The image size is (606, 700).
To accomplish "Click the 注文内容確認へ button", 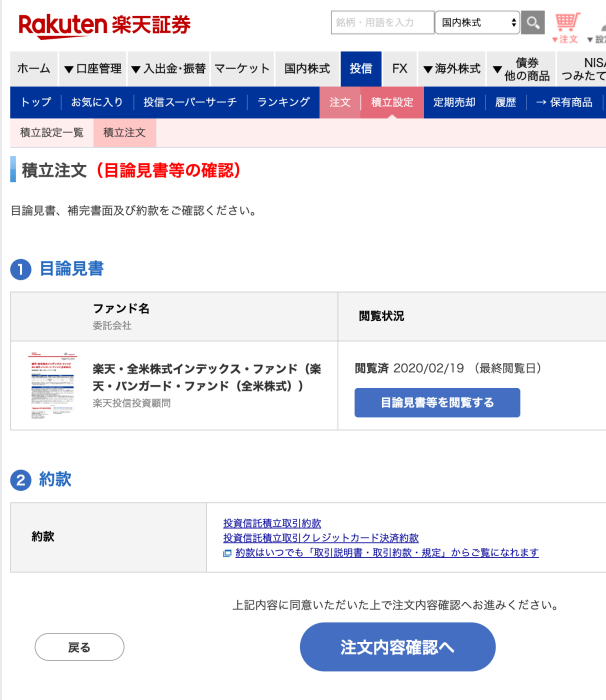I will point(397,647).
